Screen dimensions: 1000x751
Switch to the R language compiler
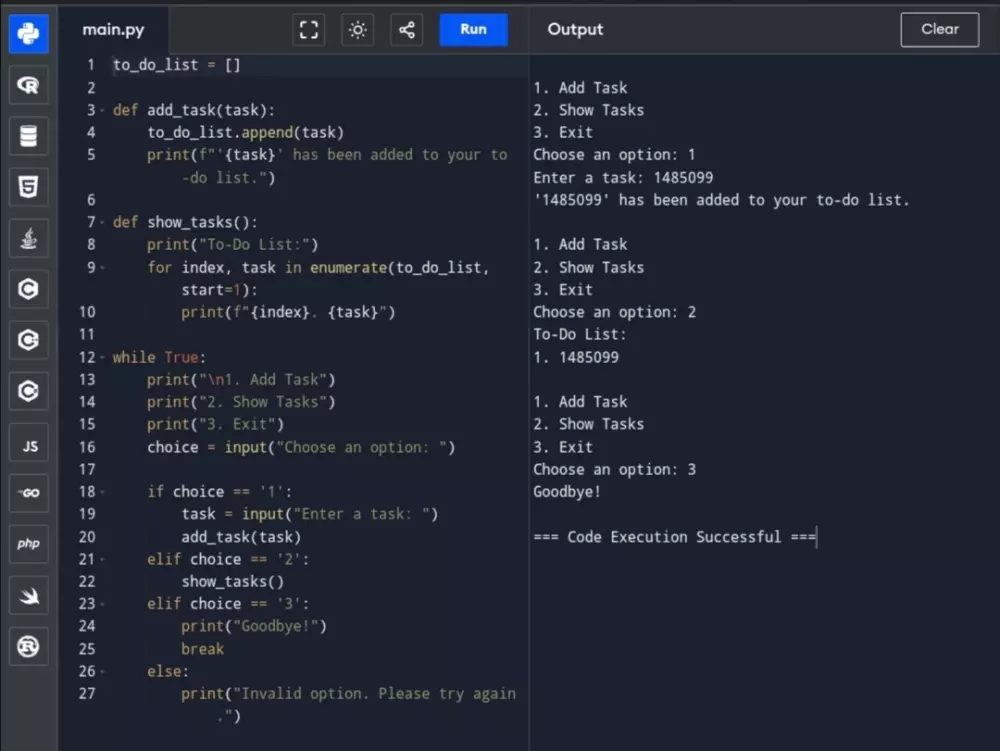(29, 85)
